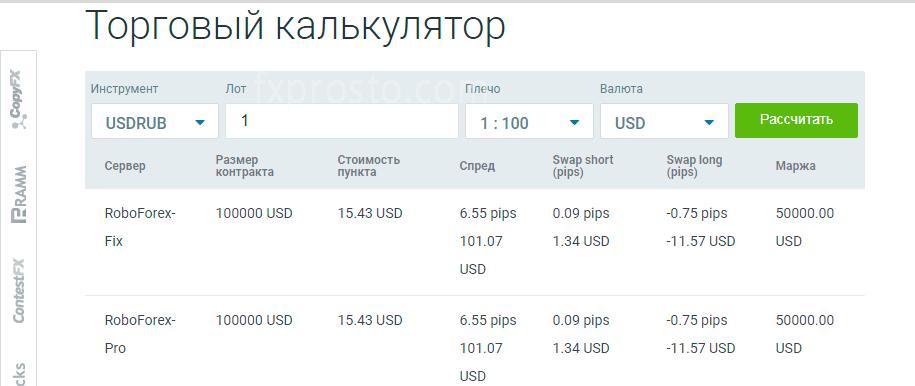Viewport: 915px width, 386px height.
Task: Open the ContestFX sidebar tab
Action: click(19, 290)
